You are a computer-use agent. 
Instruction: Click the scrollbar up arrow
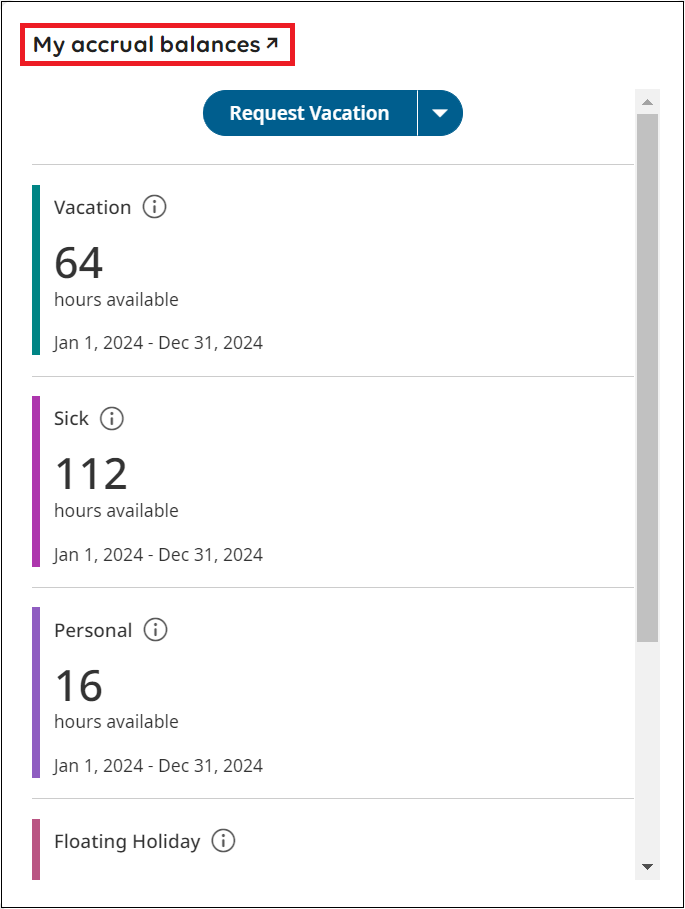click(647, 102)
